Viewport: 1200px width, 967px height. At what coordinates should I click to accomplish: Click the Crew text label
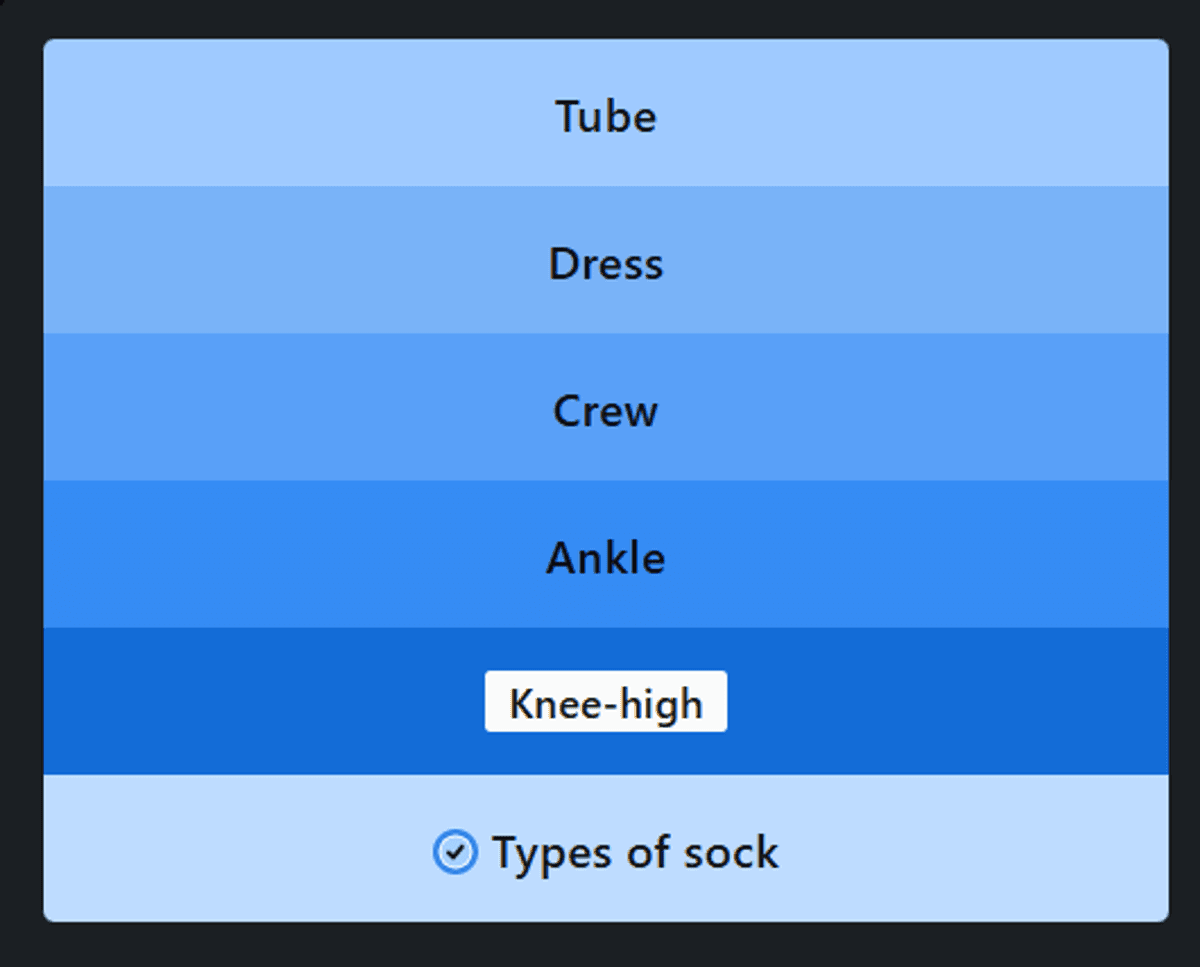pos(606,411)
